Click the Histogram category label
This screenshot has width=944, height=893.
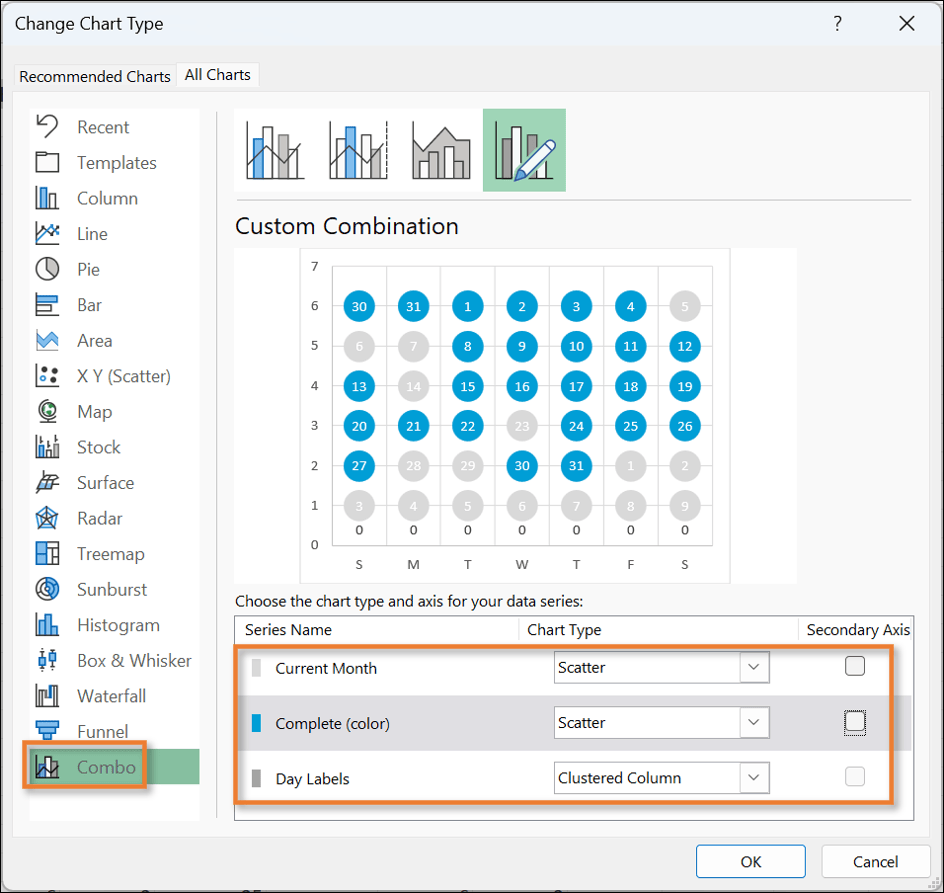[119, 625]
